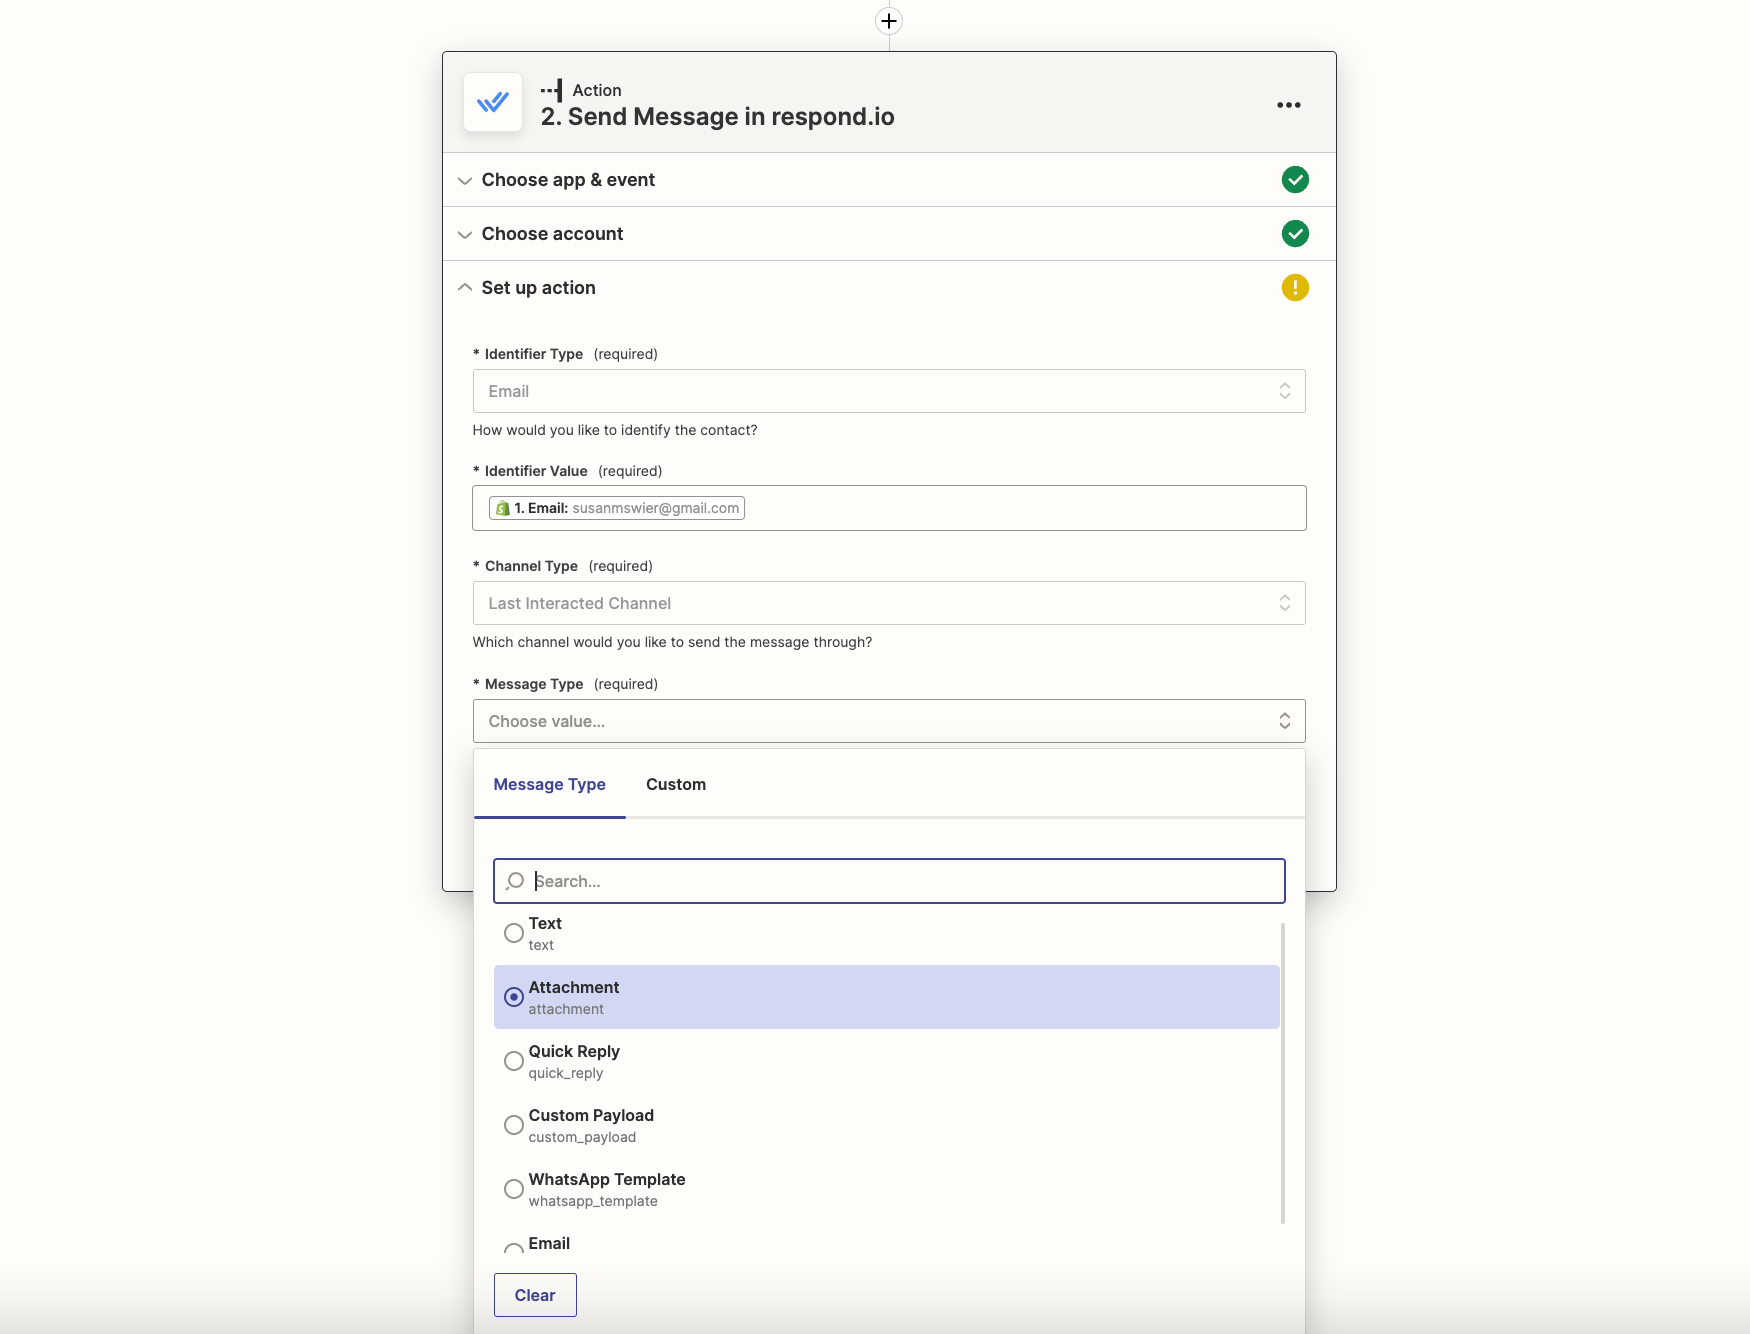Click the green checkmark beside Choose account
Screen dimensions: 1750x1334
pyautogui.click(x=1295, y=233)
